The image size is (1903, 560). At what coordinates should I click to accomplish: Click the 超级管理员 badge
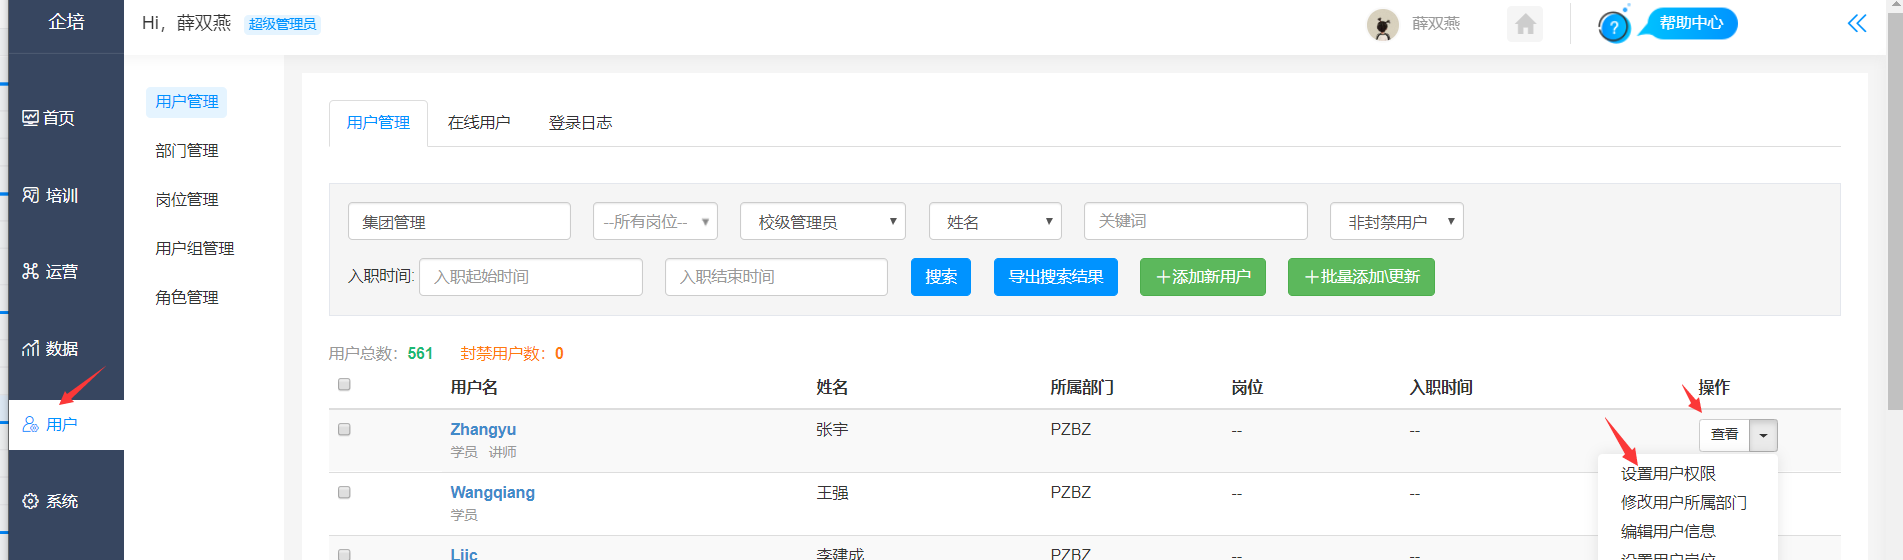coord(282,24)
